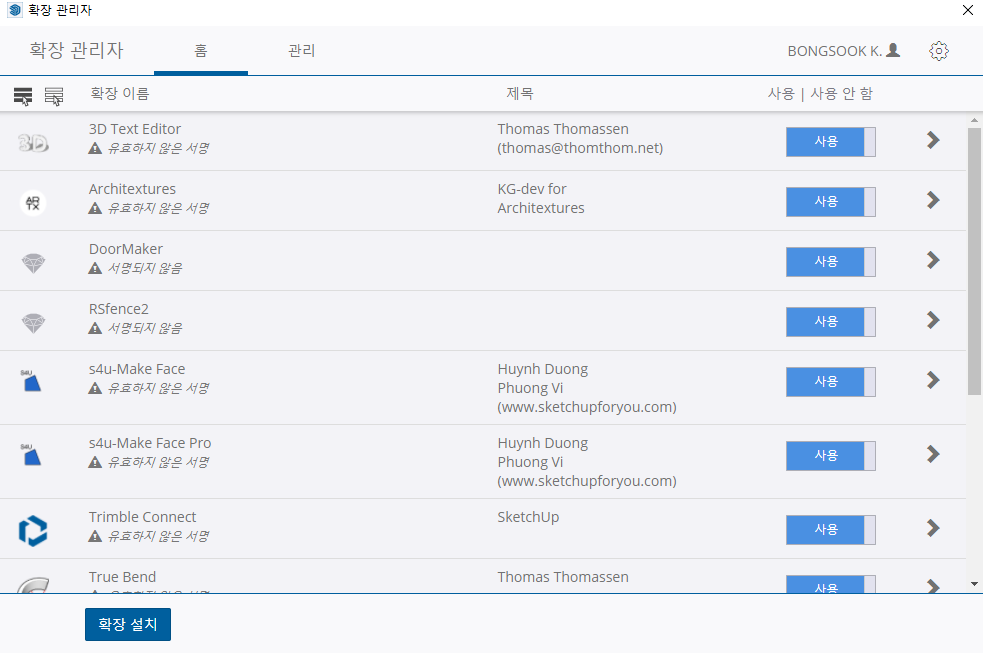The height and width of the screenshot is (653, 983).
Task: Open settings via the gear icon
Action: click(x=938, y=51)
